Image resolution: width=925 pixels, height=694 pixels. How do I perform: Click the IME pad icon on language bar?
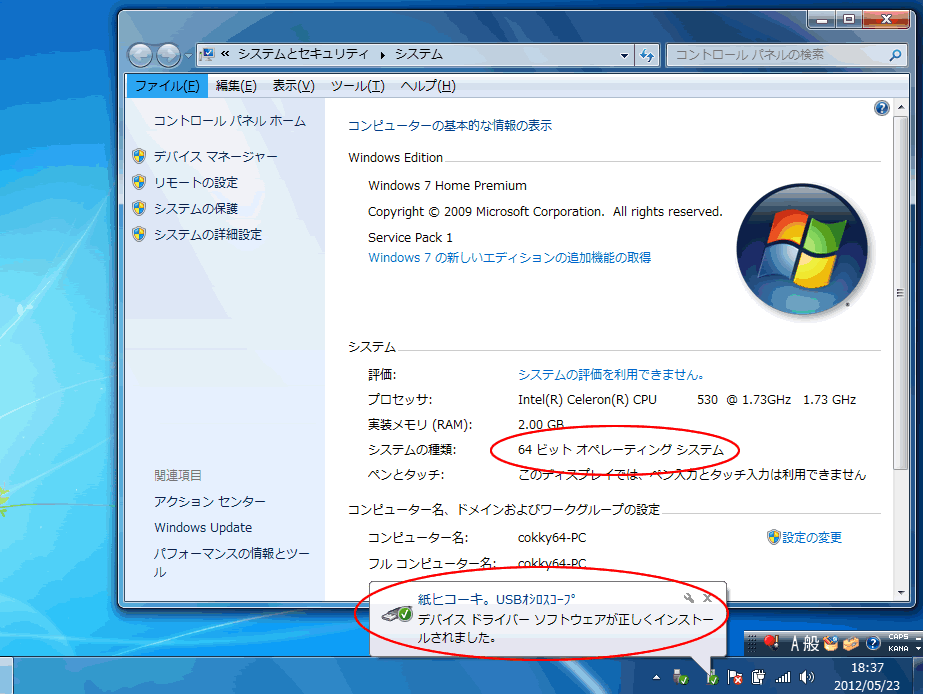[x=831, y=643]
